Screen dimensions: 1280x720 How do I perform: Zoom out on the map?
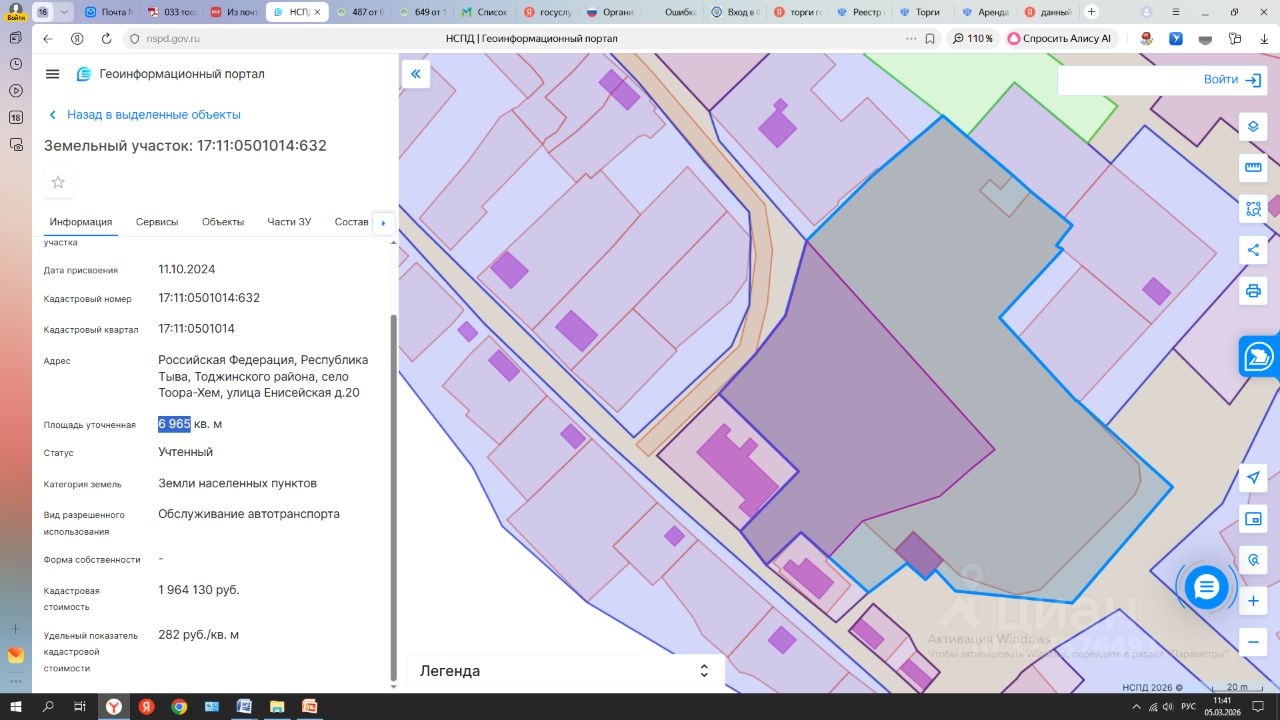click(x=1252, y=641)
